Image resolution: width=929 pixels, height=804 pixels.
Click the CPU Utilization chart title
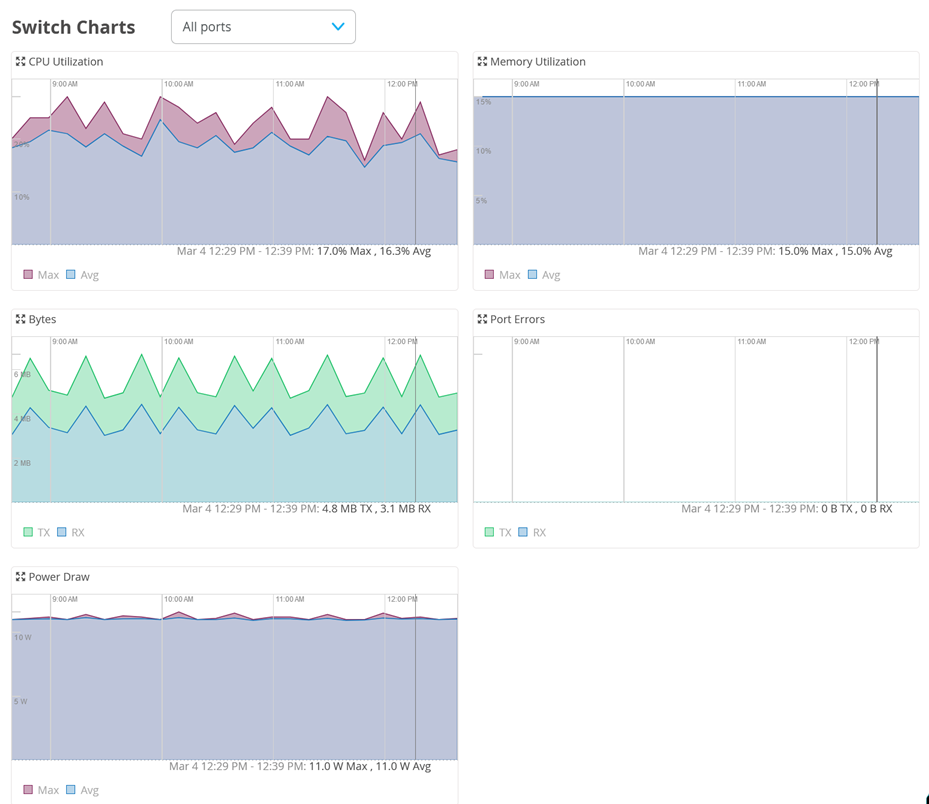click(x=66, y=62)
